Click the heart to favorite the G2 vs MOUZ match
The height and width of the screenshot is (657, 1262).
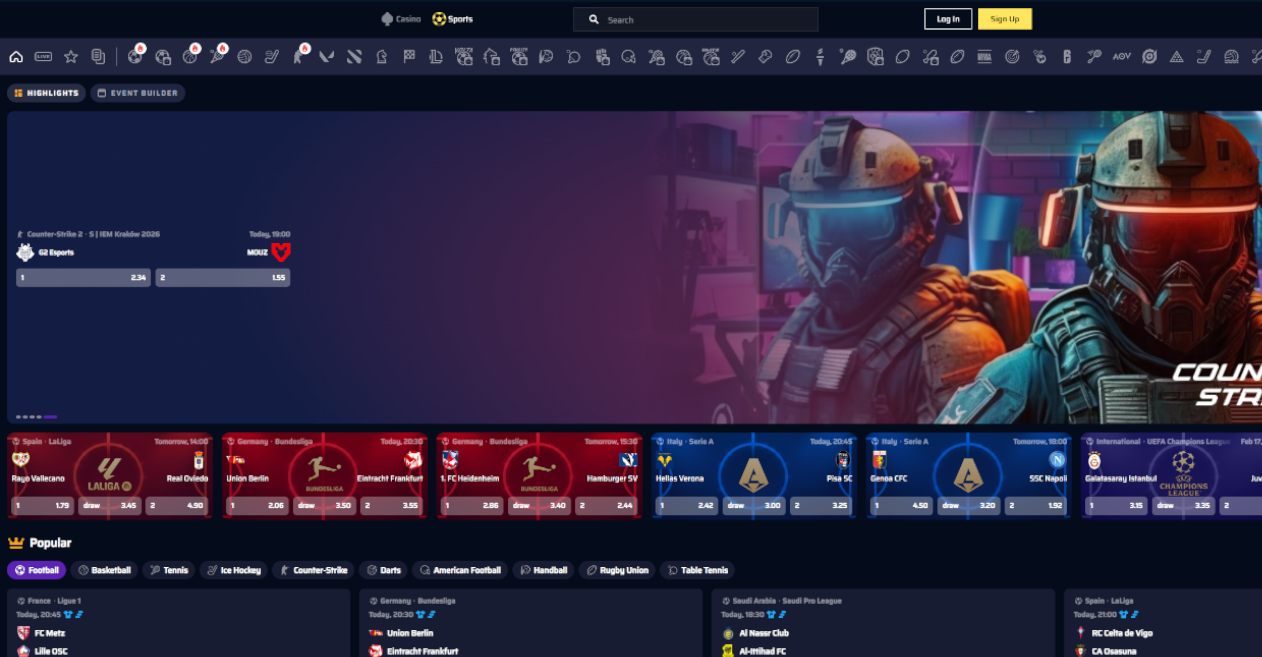283,252
